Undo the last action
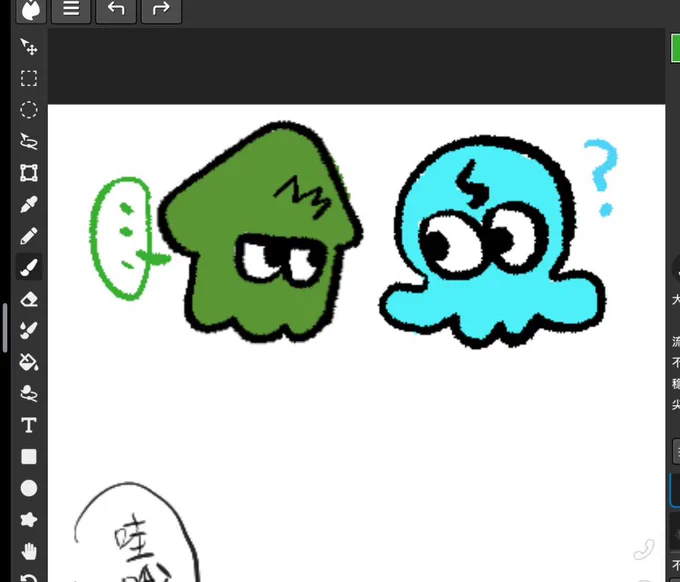Screen dimensions: 680x582 pyautogui.click(x=116, y=10)
